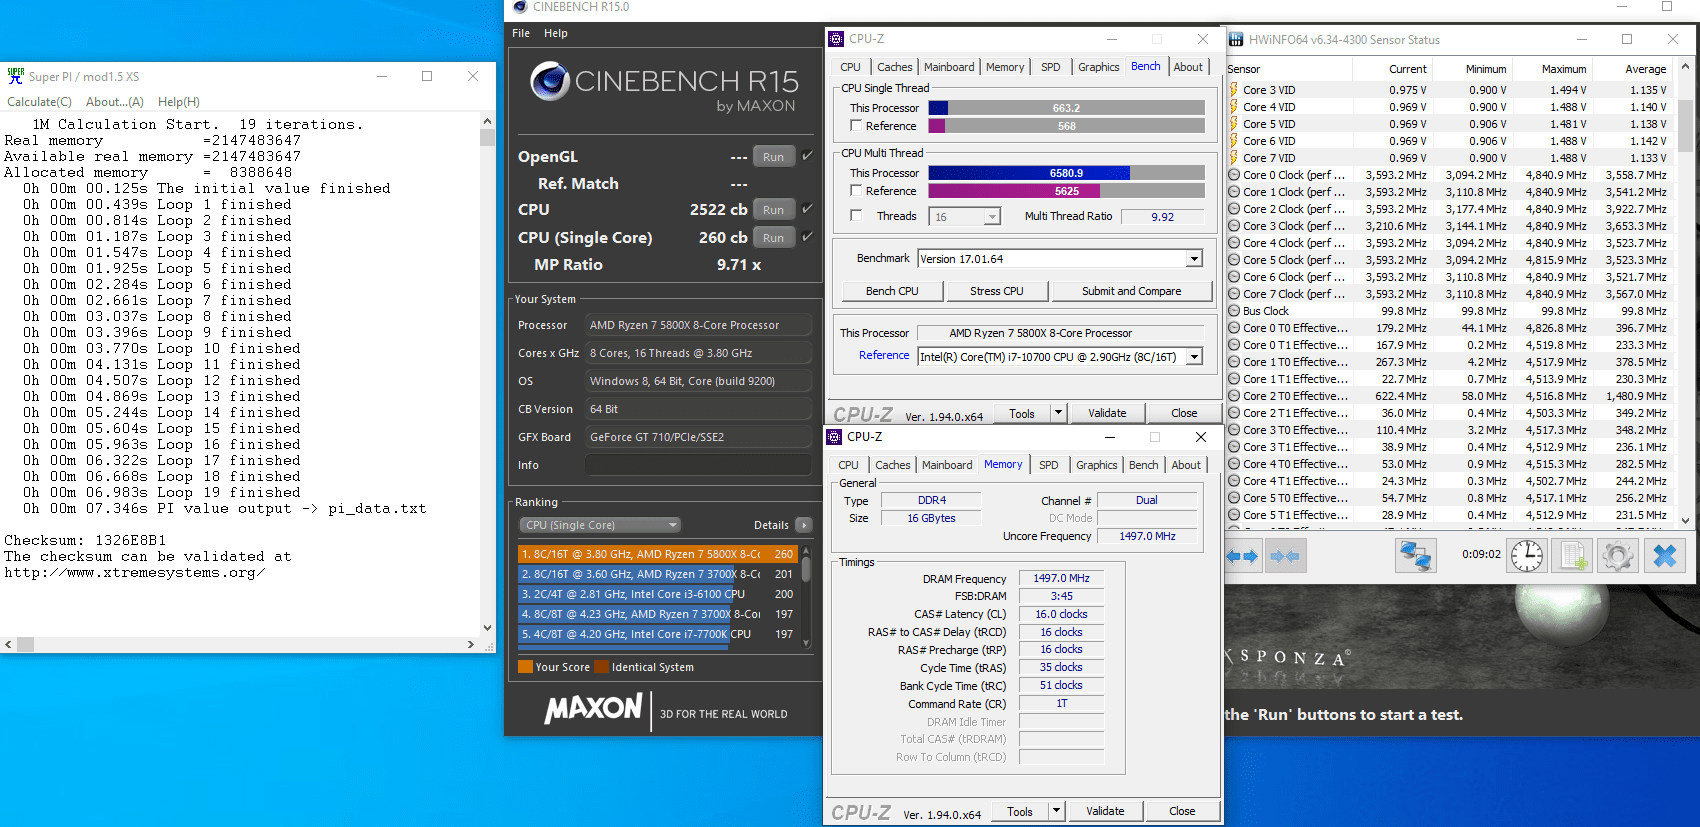Switch to SPD tab in lower CPU-Z
Screen dimensions: 1700x827
tap(1048, 465)
